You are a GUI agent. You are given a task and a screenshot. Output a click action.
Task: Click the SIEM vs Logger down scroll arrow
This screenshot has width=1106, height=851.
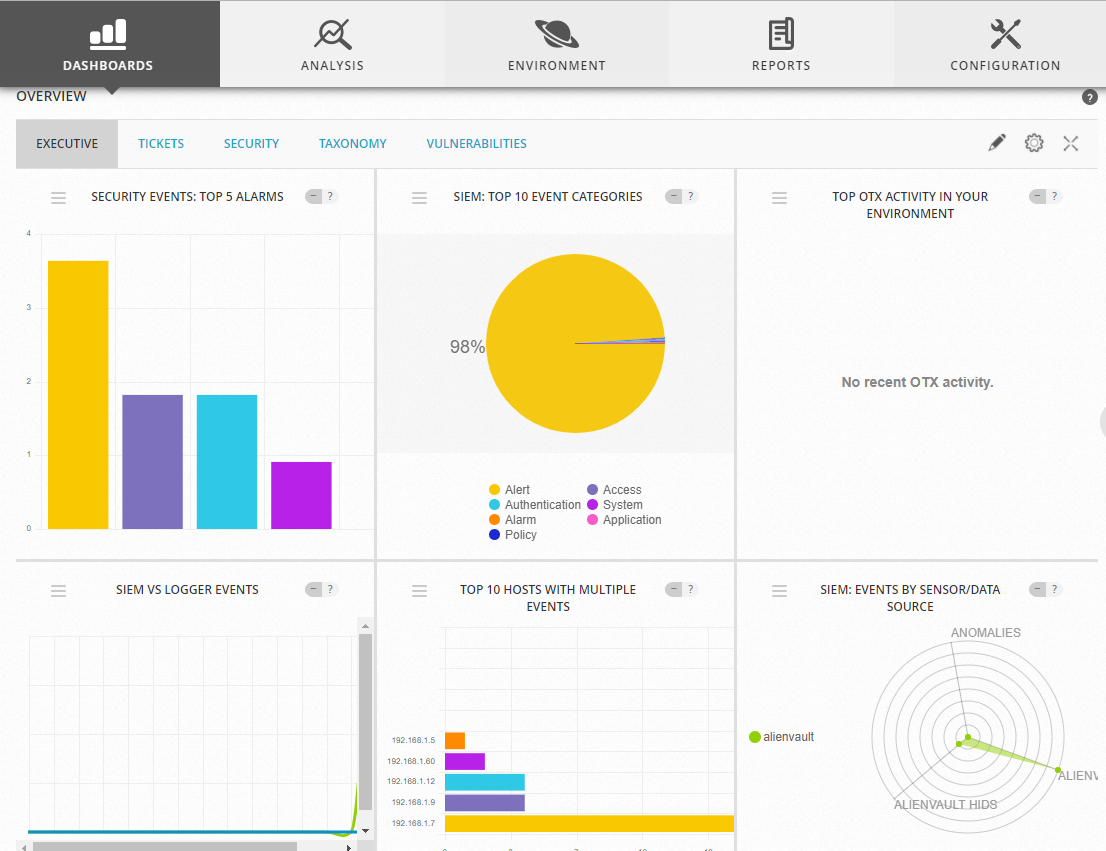coord(365,831)
